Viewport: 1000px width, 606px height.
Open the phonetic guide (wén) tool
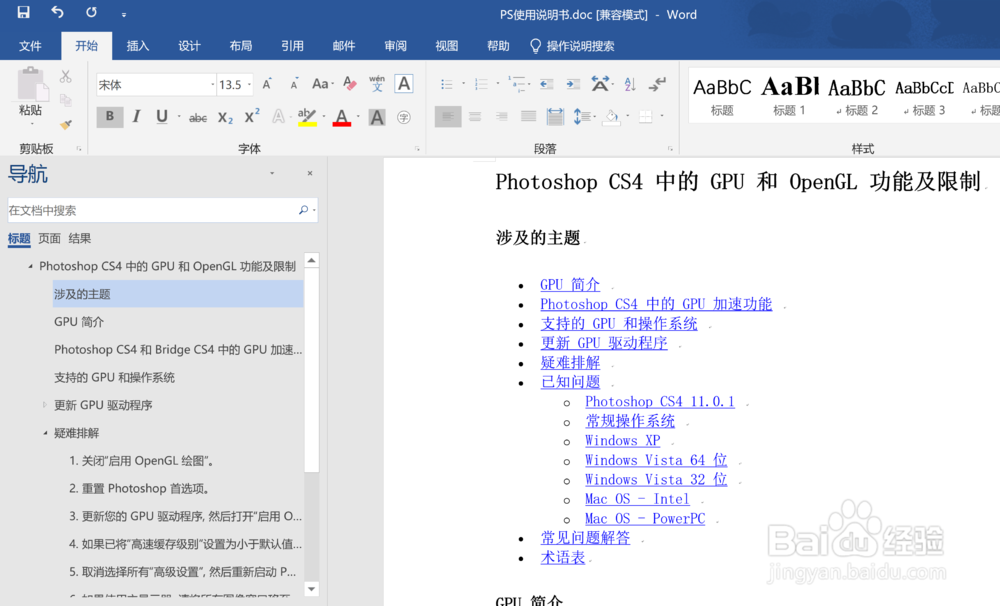tap(377, 84)
